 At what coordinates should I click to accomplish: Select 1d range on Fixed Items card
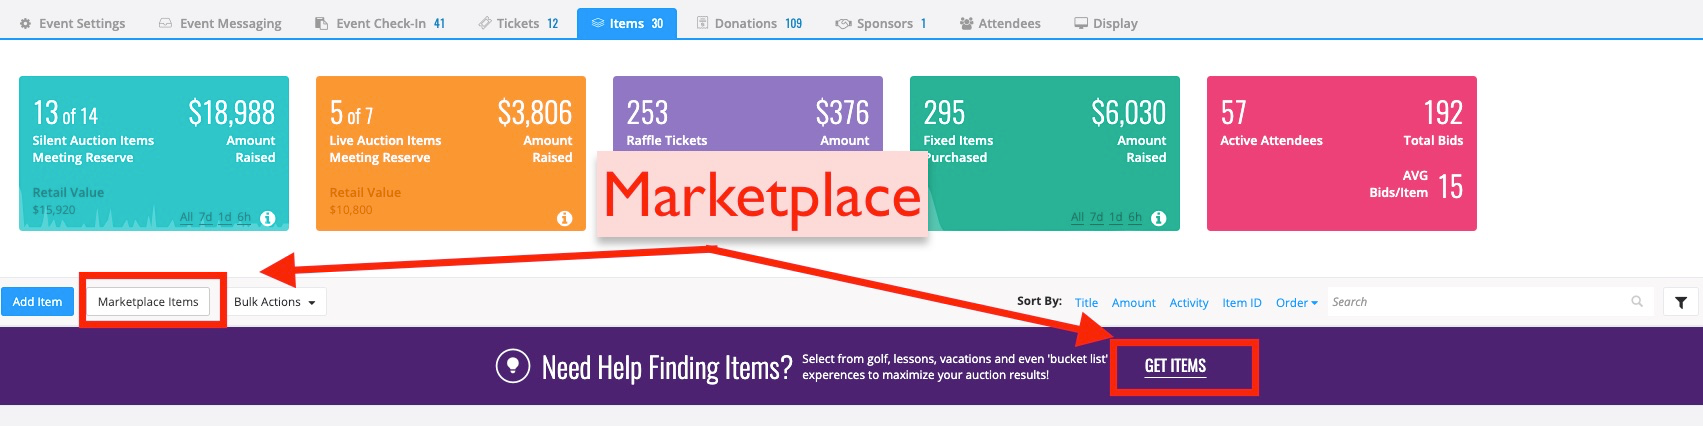click(x=1116, y=218)
